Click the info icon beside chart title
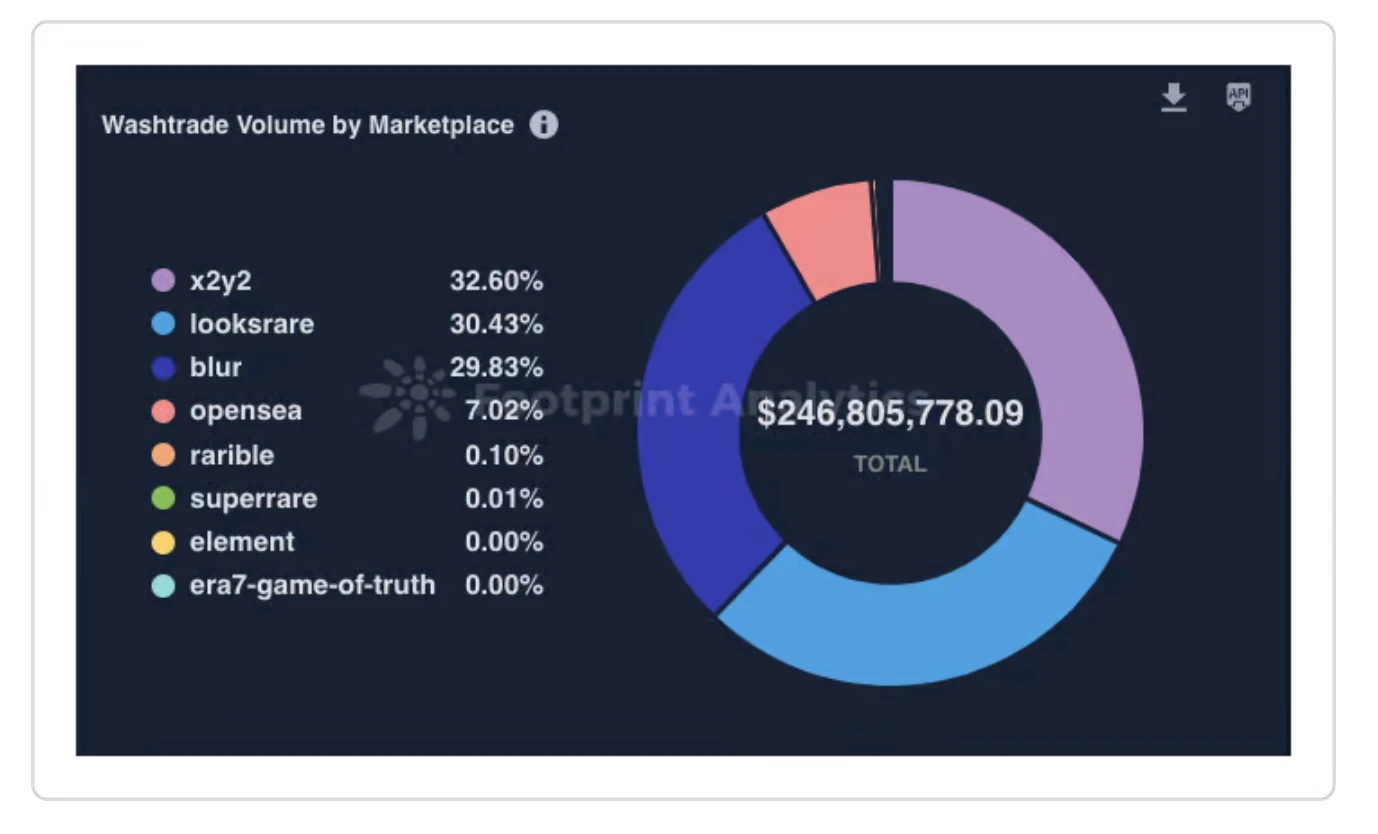This screenshot has height=834, width=1378. pos(544,125)
